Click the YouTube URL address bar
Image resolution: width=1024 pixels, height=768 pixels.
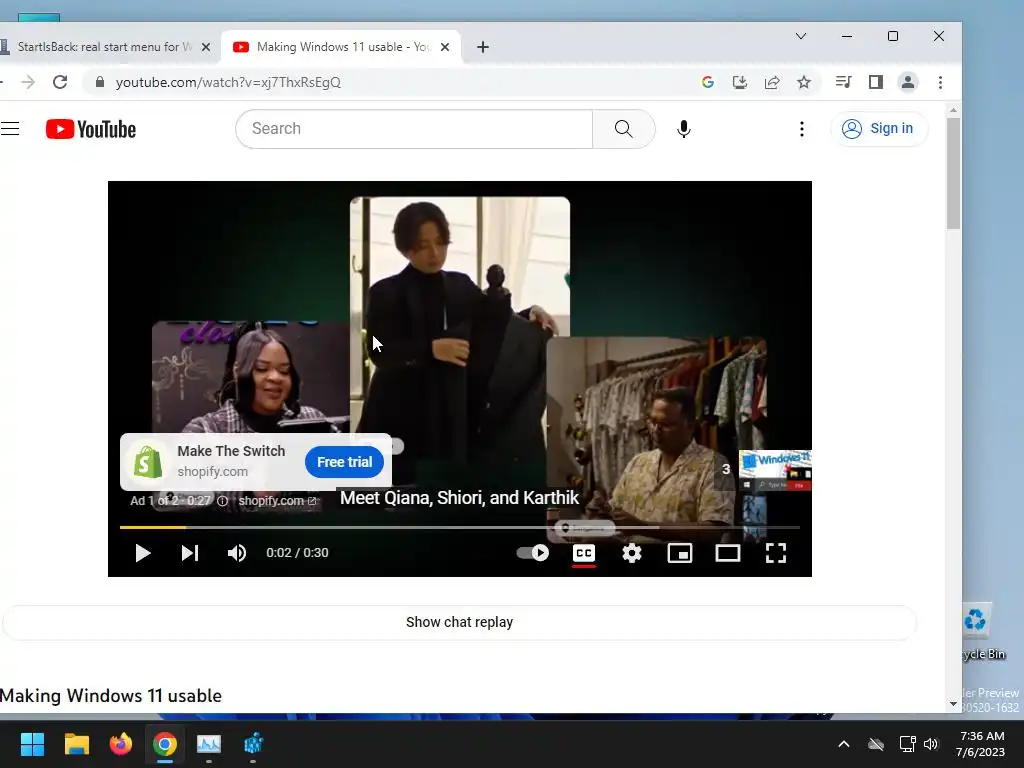[228, 82]
